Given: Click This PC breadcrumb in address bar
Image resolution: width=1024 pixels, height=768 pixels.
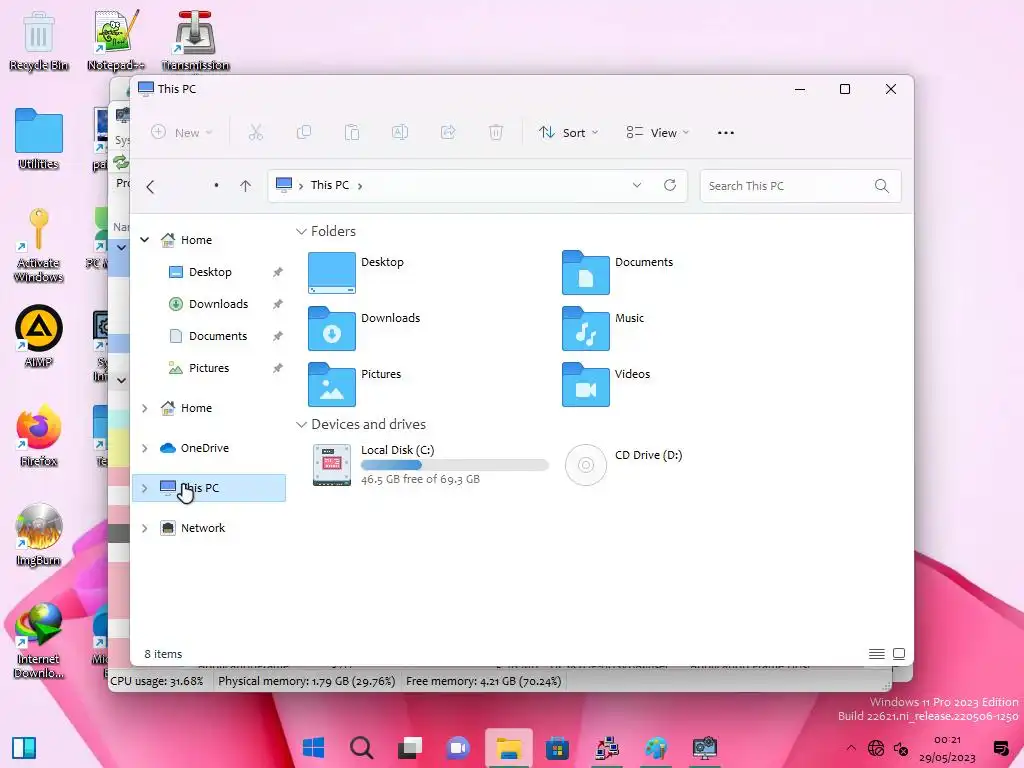Looking at the screenshot, I should click(330, 185).
